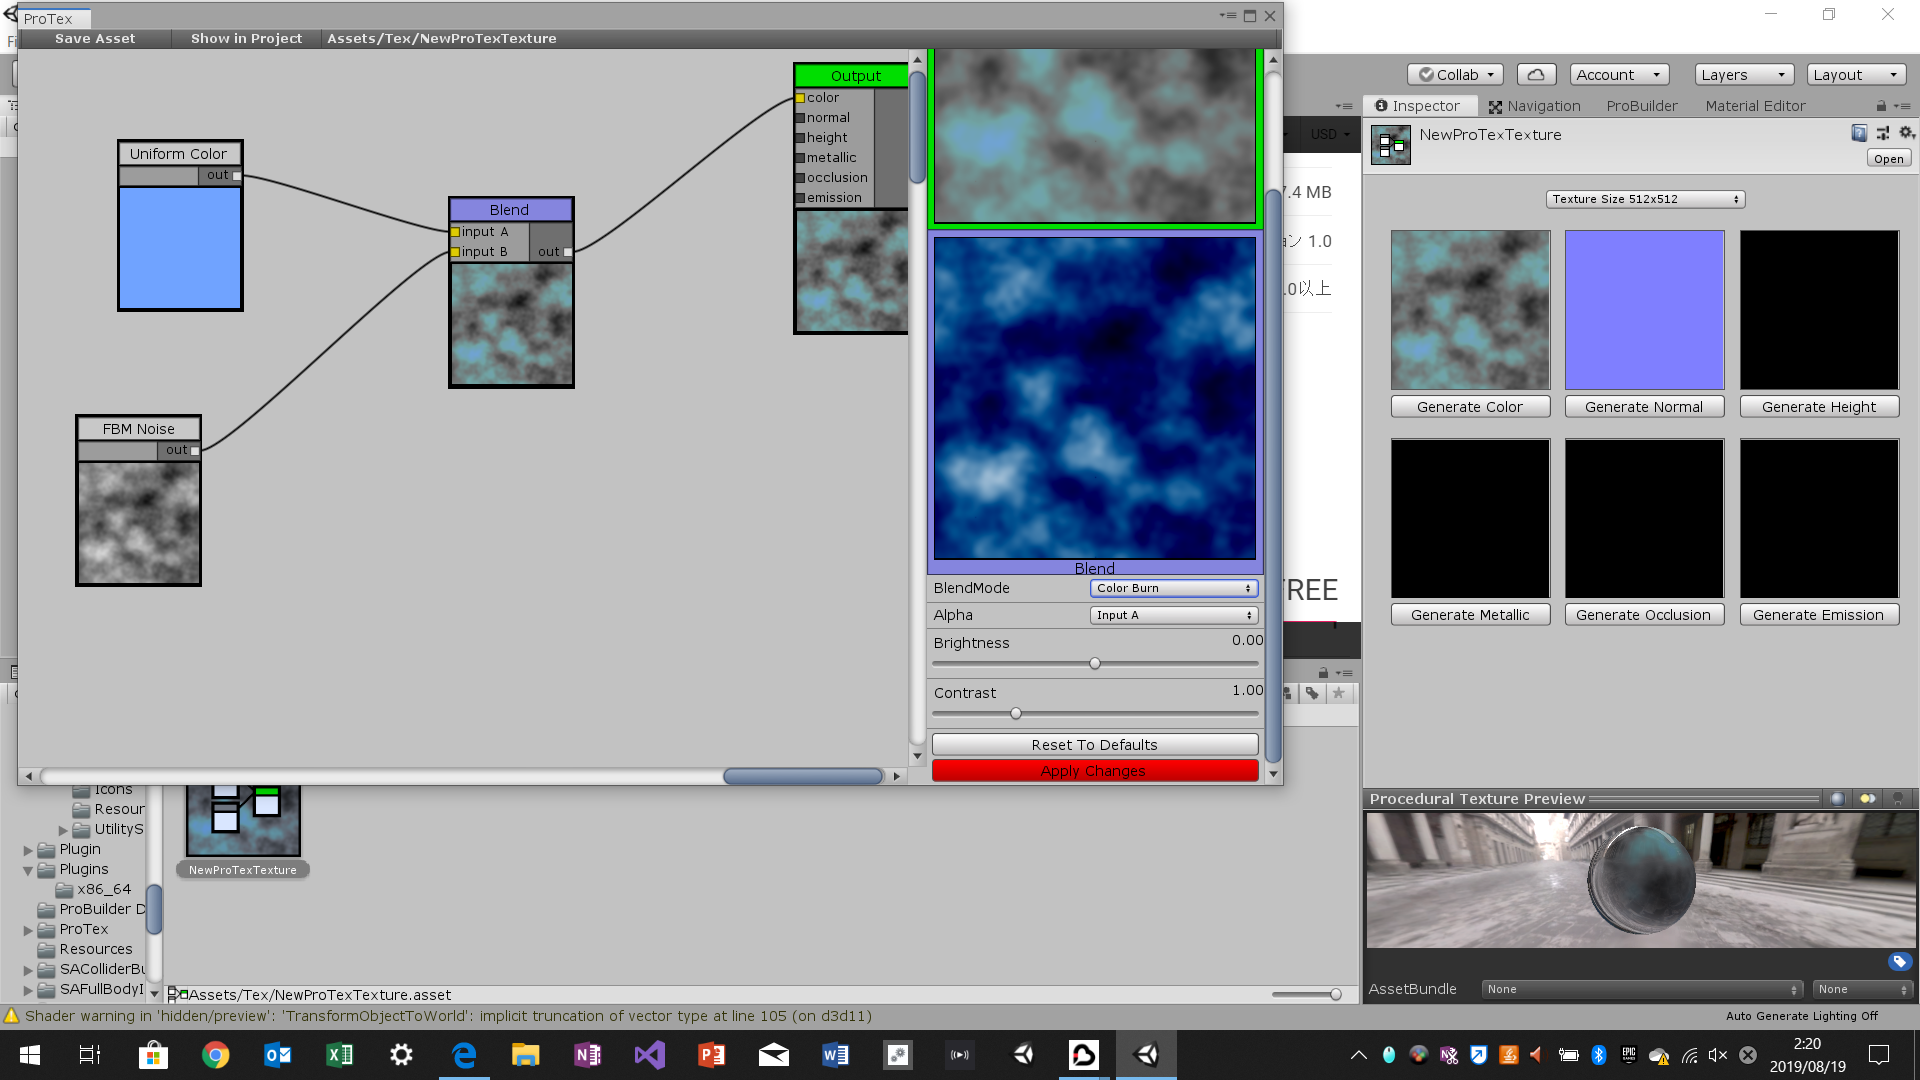Open the preset sliders icon in Inspector
This screenshot has height=1080, width=1920.
tap(1883, 133)
